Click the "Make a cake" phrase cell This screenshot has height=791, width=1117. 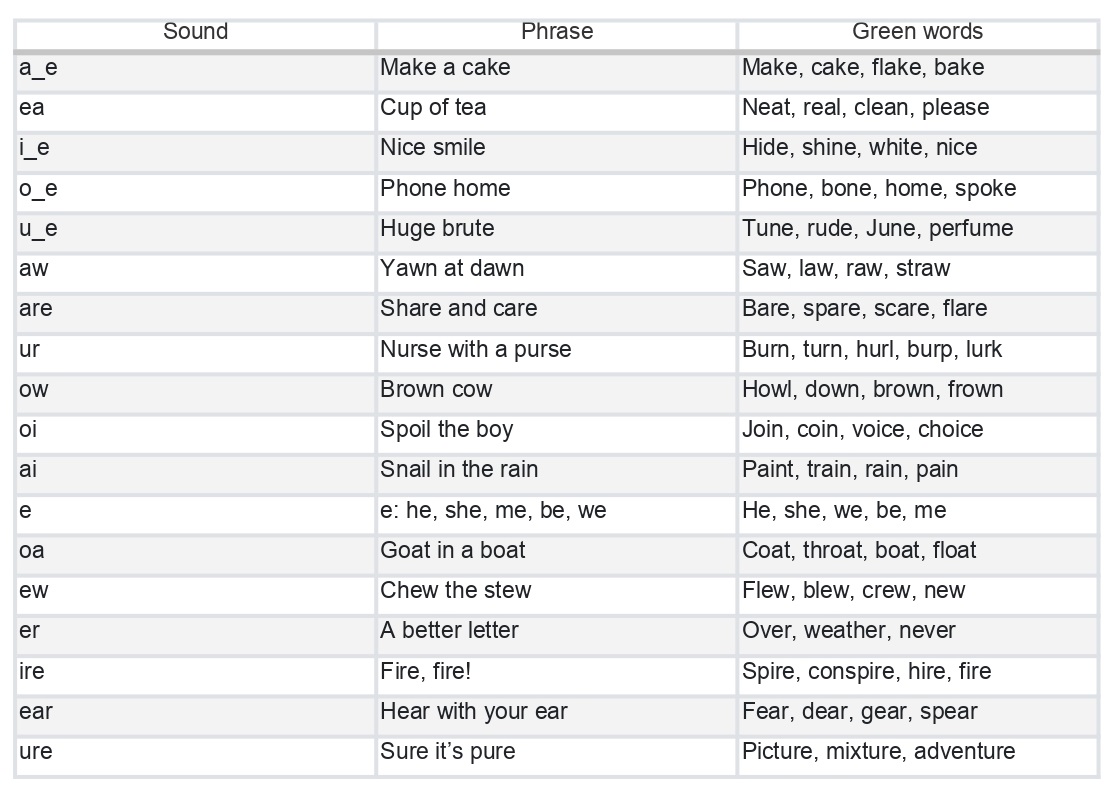click(x=556, y=68)
